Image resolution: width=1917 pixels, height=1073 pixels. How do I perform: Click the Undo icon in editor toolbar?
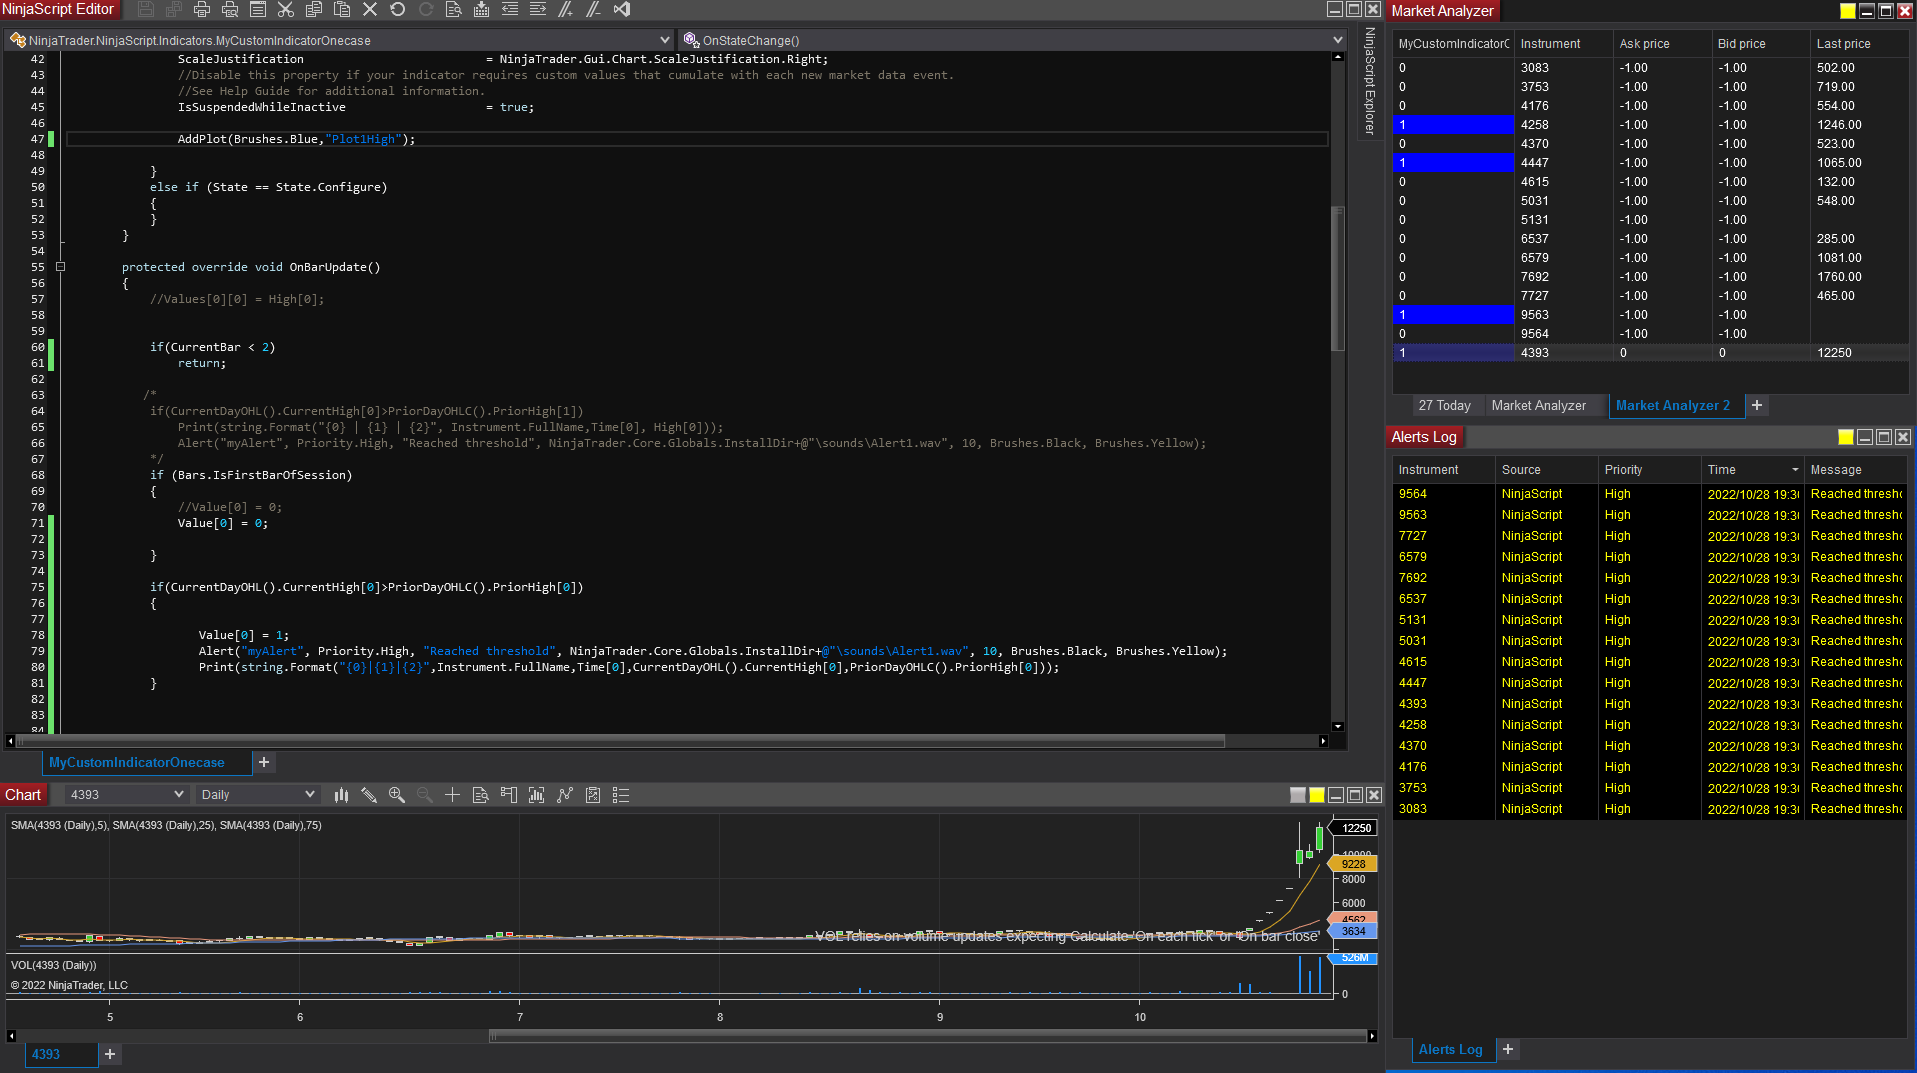[398, 10]
